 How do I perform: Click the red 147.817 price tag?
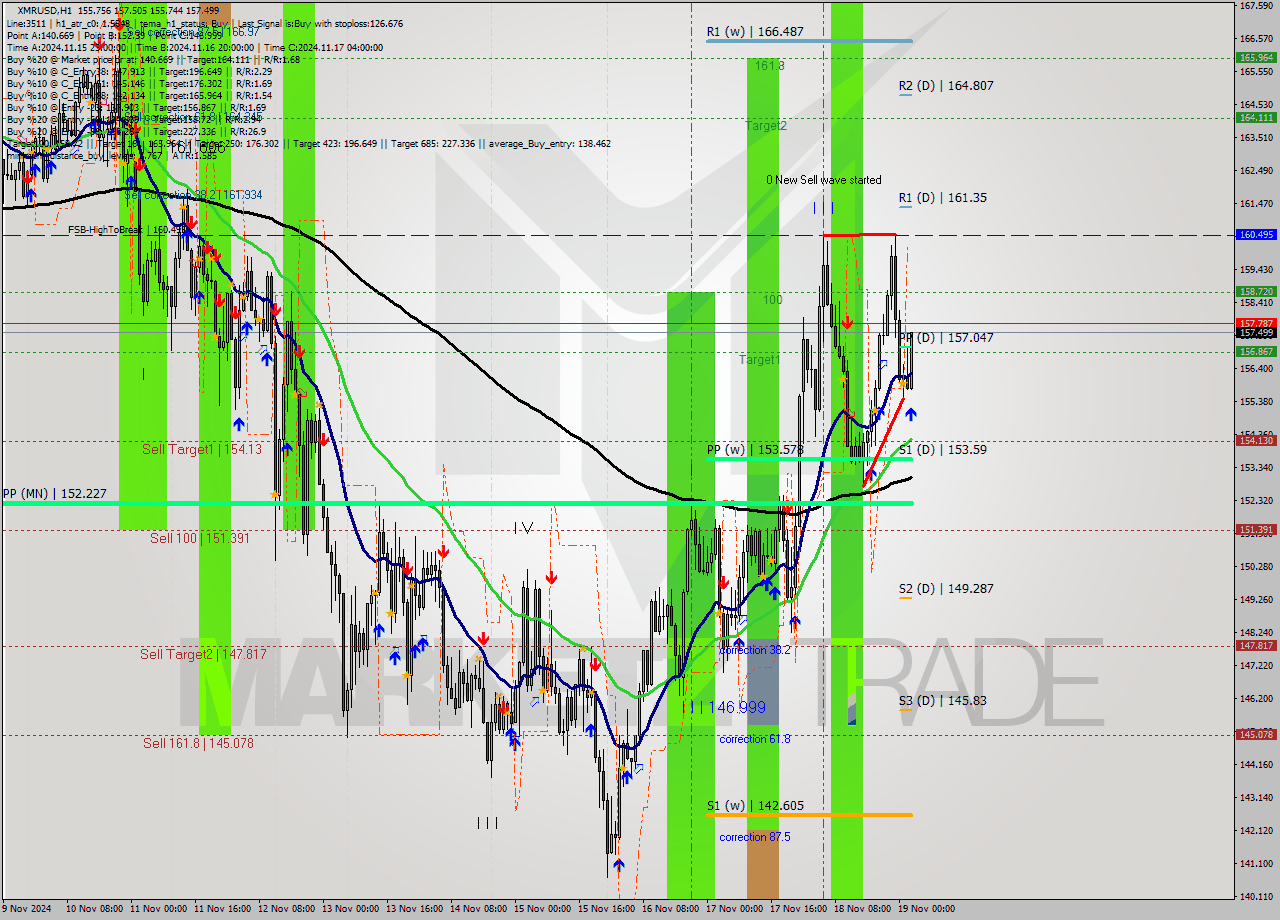click(1256, 646)
